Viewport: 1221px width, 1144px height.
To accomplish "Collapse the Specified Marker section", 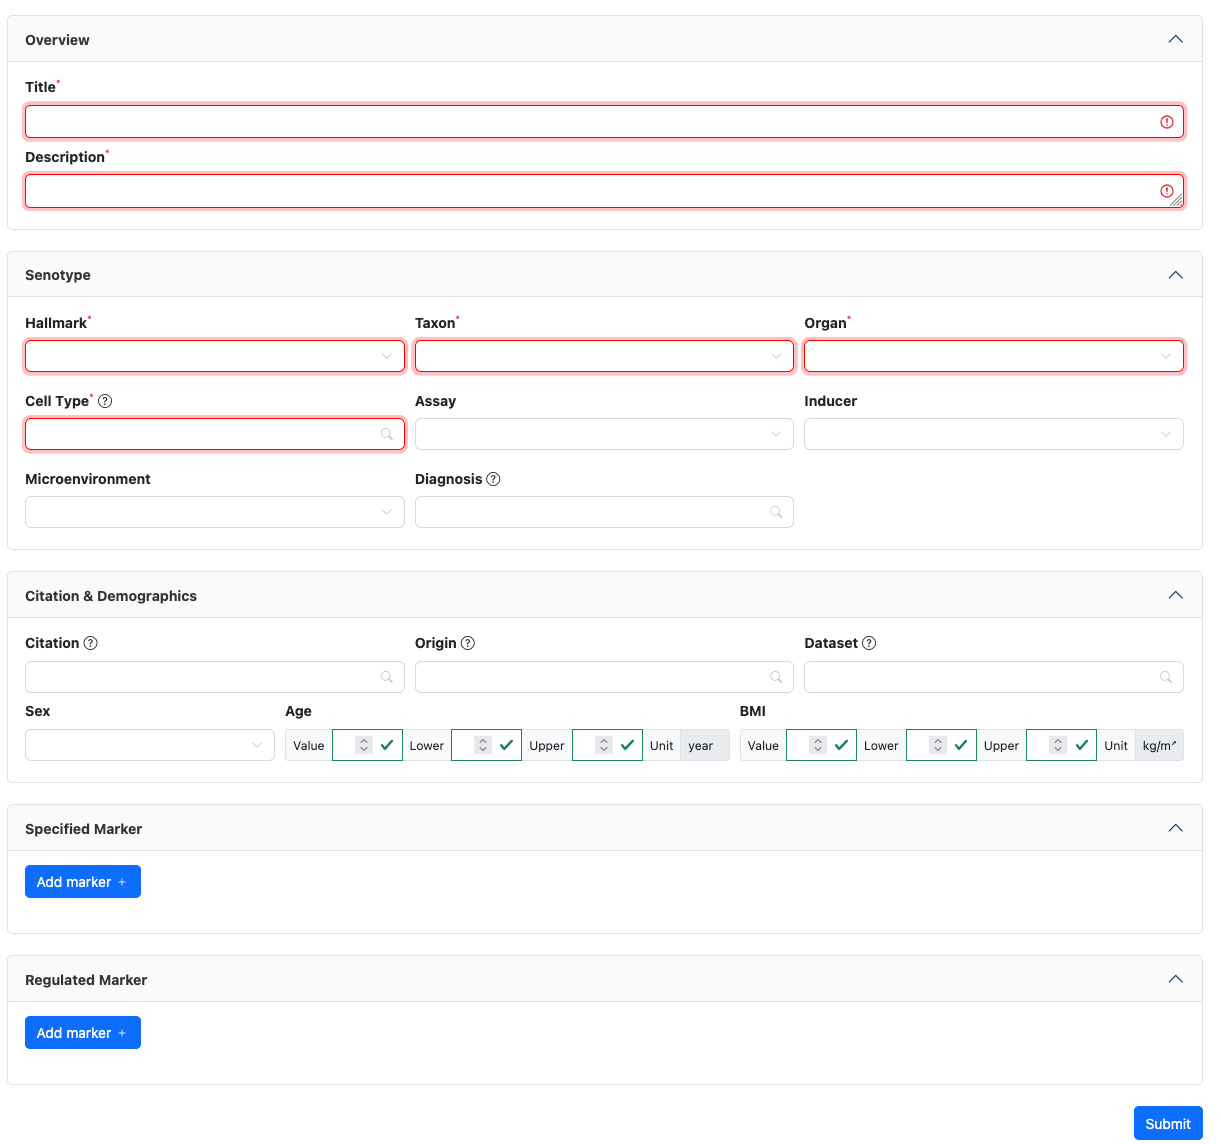I will (x=1176, y=828).
